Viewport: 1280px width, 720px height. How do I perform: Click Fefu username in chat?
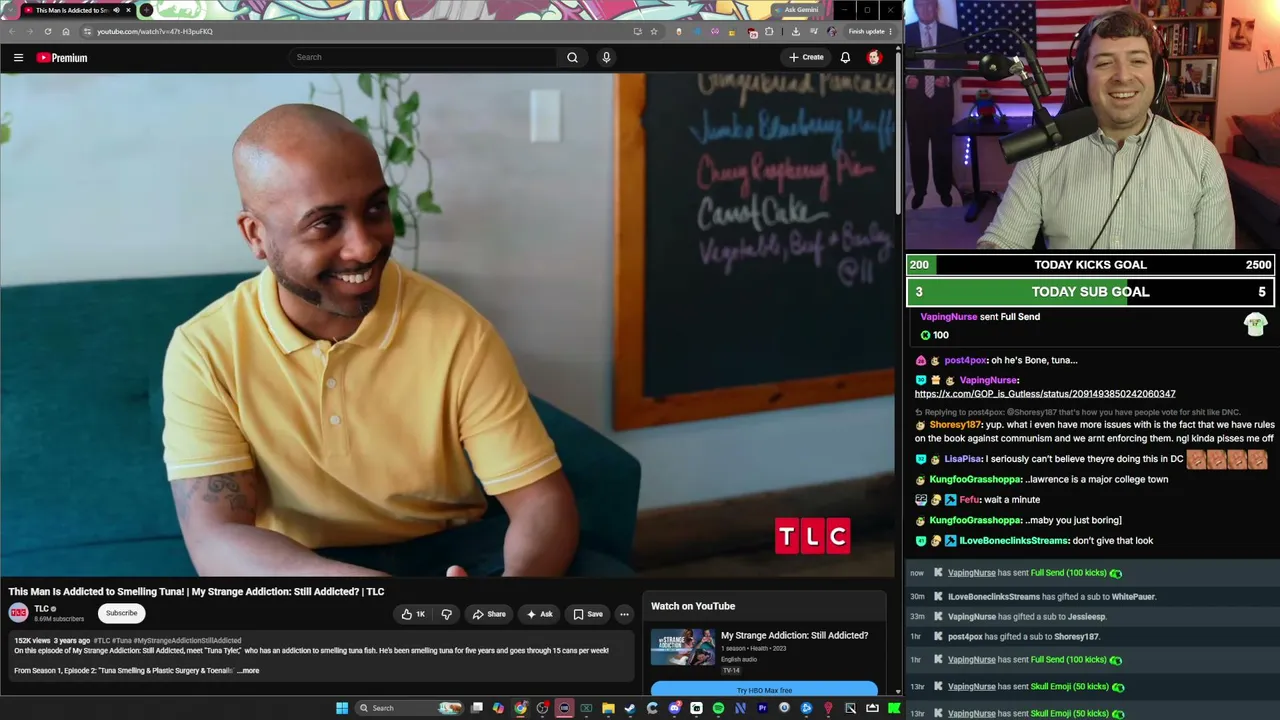point(969,500)
